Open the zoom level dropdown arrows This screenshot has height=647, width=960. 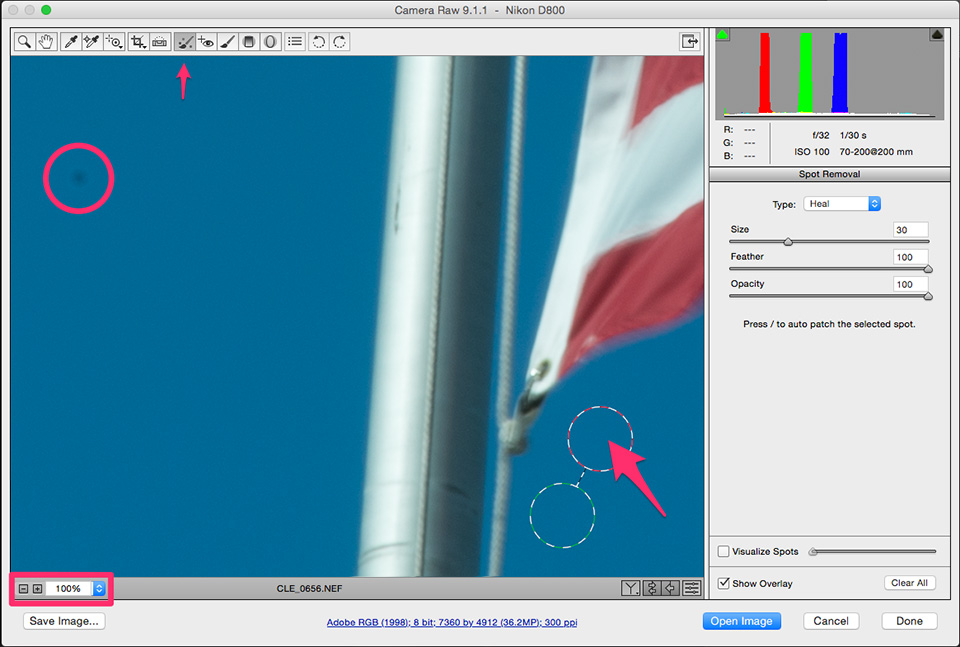point(99,589)
